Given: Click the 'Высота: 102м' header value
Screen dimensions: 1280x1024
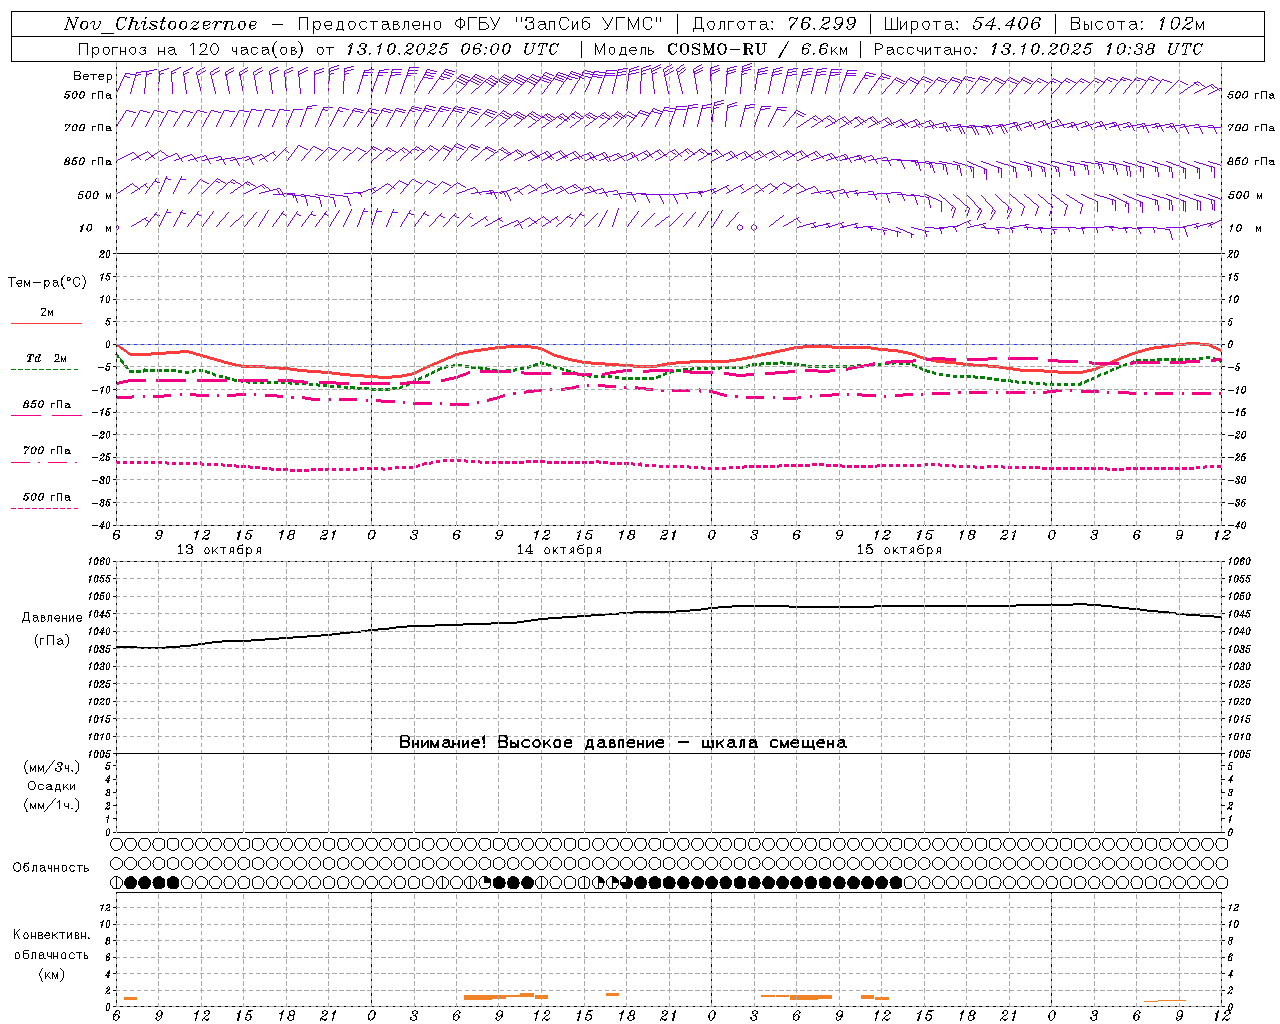Looking at the screenshot, I should [1137, 24].
